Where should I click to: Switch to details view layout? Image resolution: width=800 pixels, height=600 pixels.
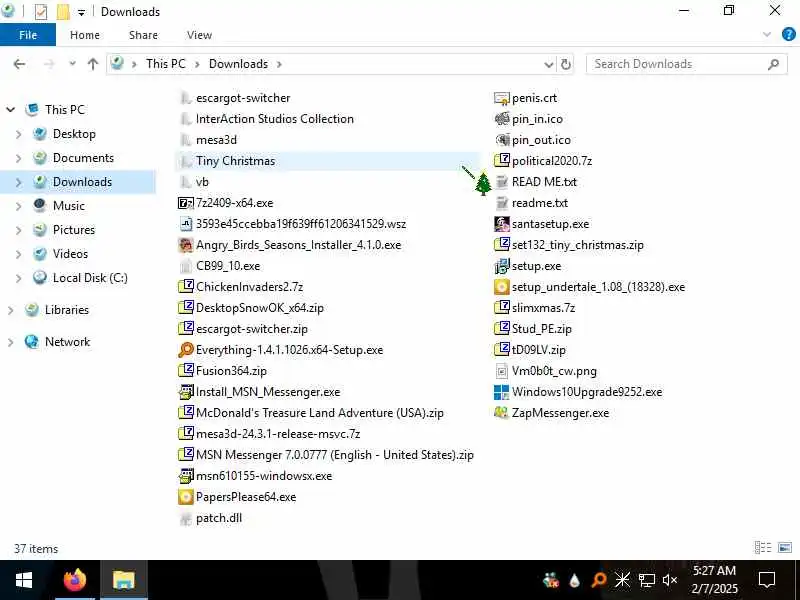[x=763, y=548]
